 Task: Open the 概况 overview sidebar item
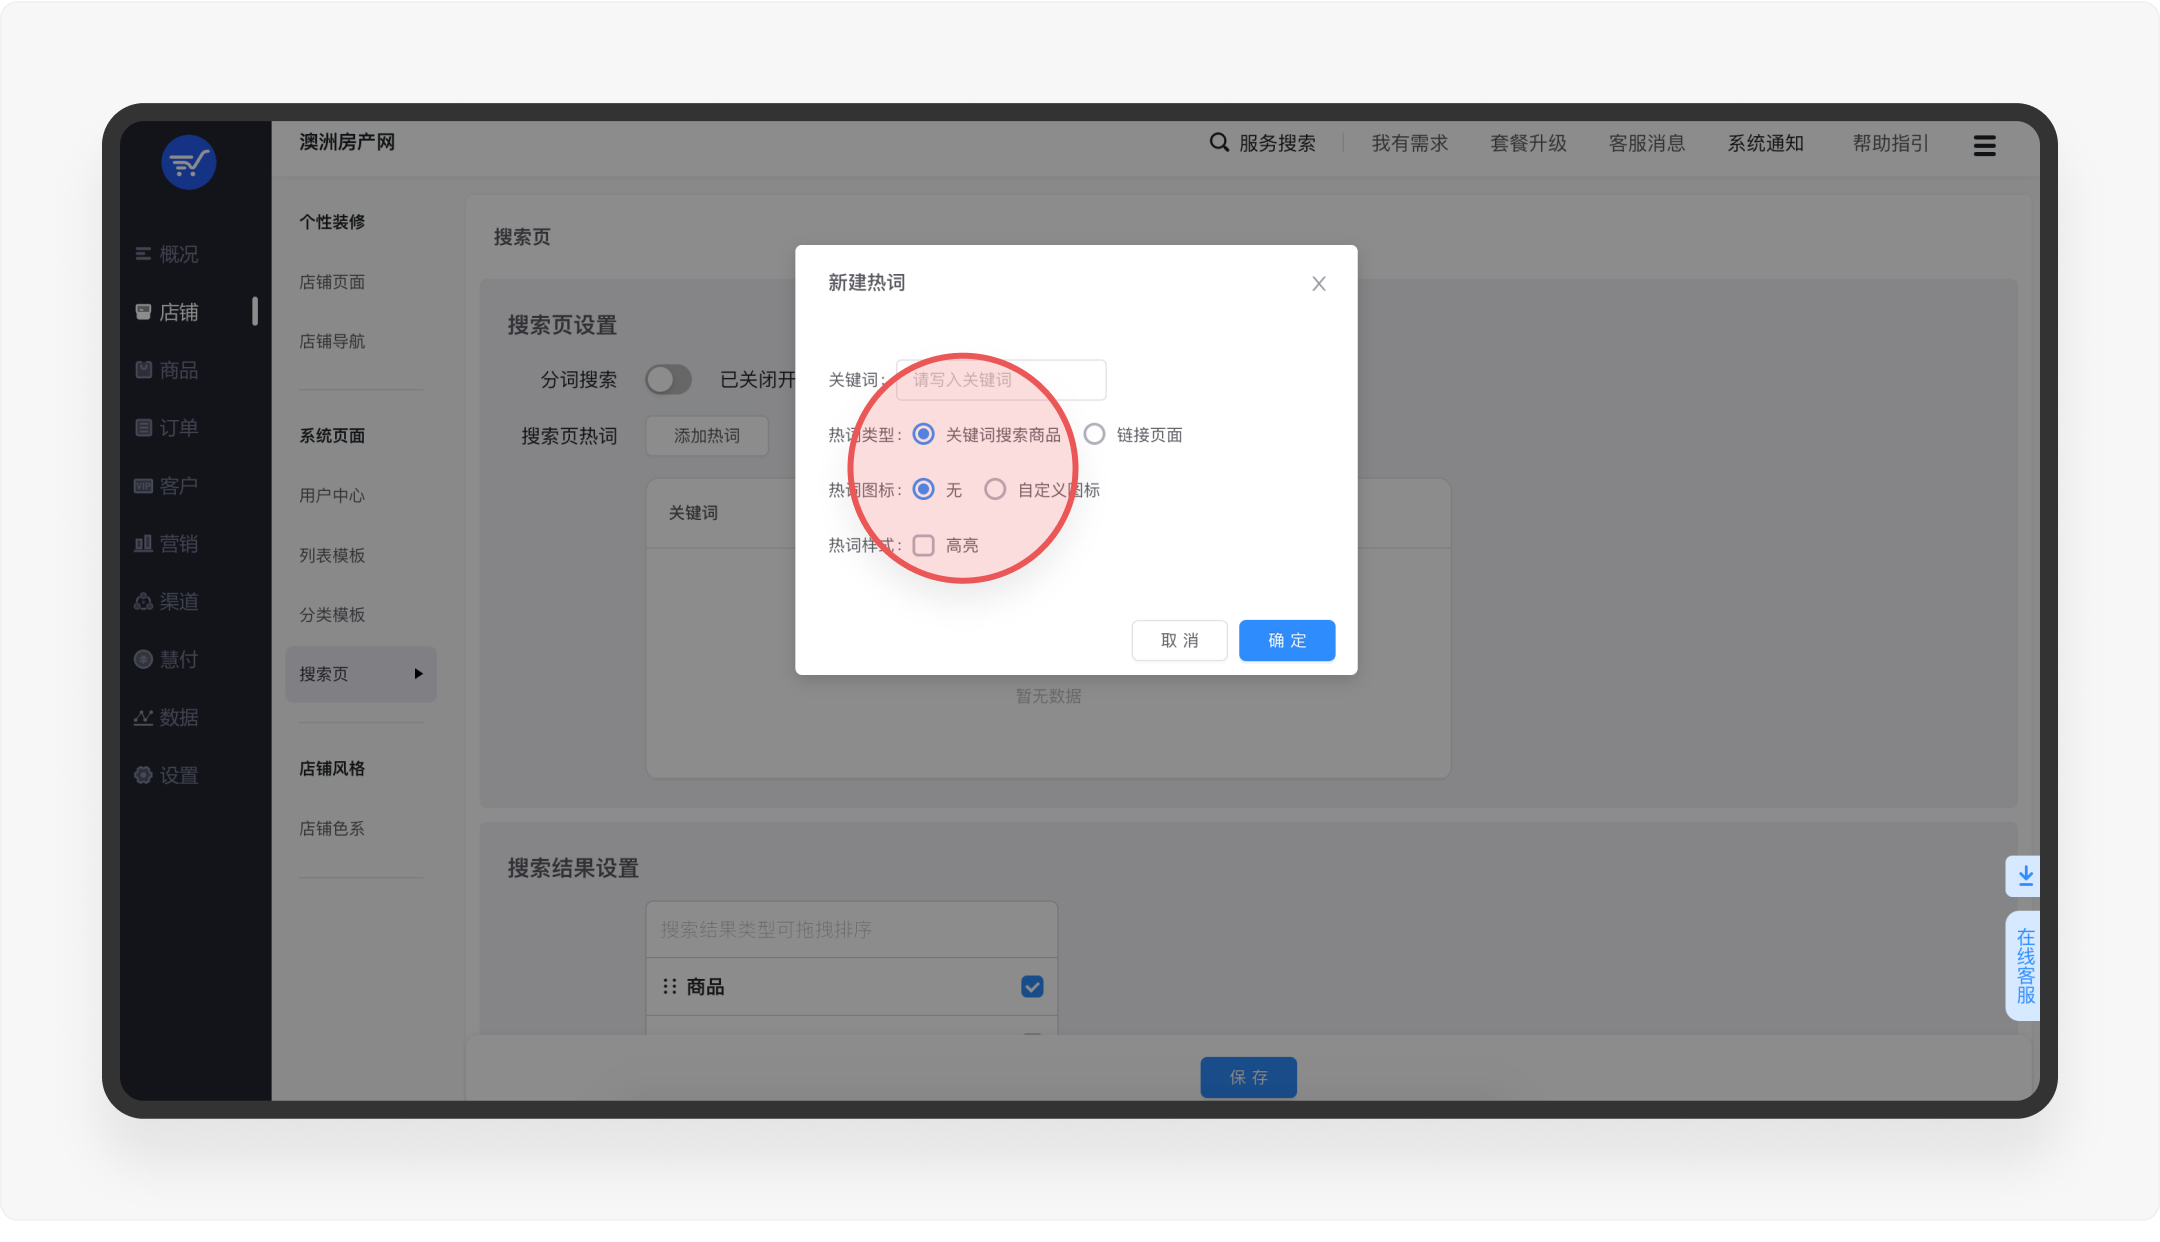[x=167, y=254]
